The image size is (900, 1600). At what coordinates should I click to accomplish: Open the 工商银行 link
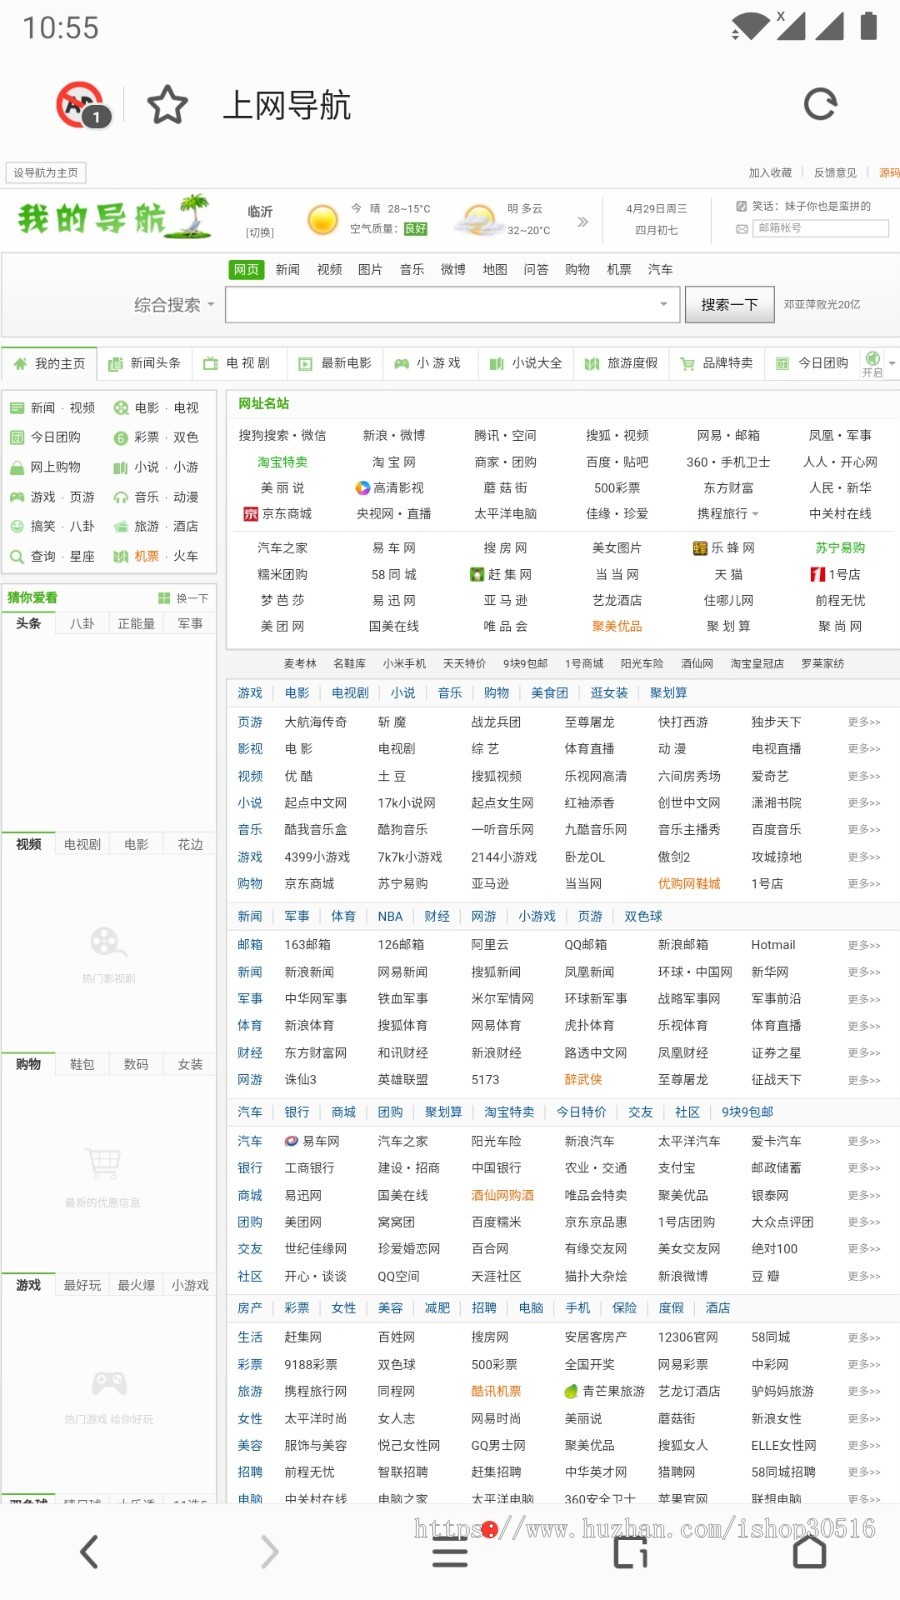pyautogui.click(x=309, y=1168)
